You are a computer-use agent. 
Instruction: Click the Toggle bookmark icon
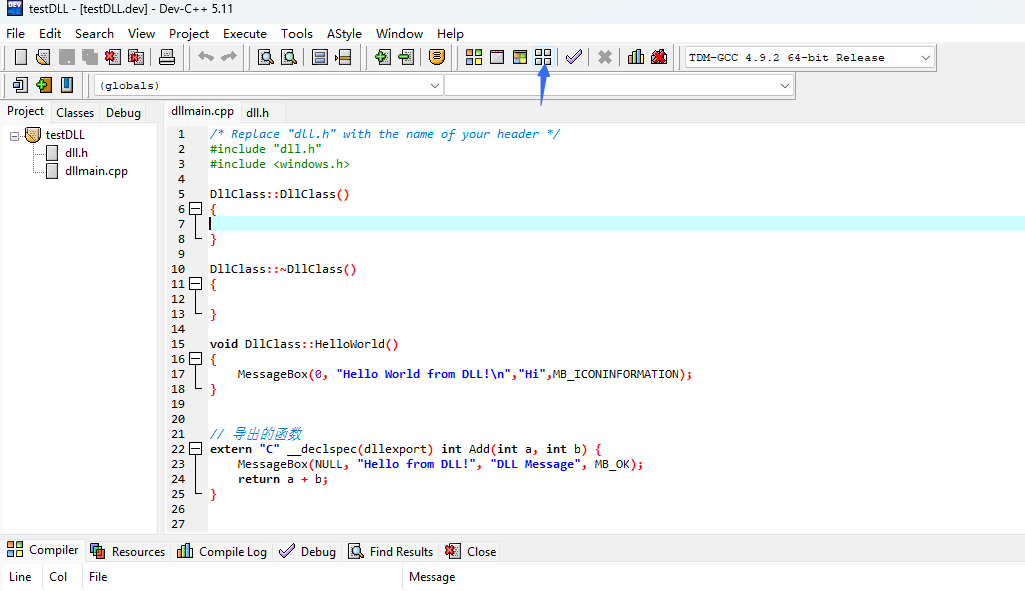[x=320, y=58]
